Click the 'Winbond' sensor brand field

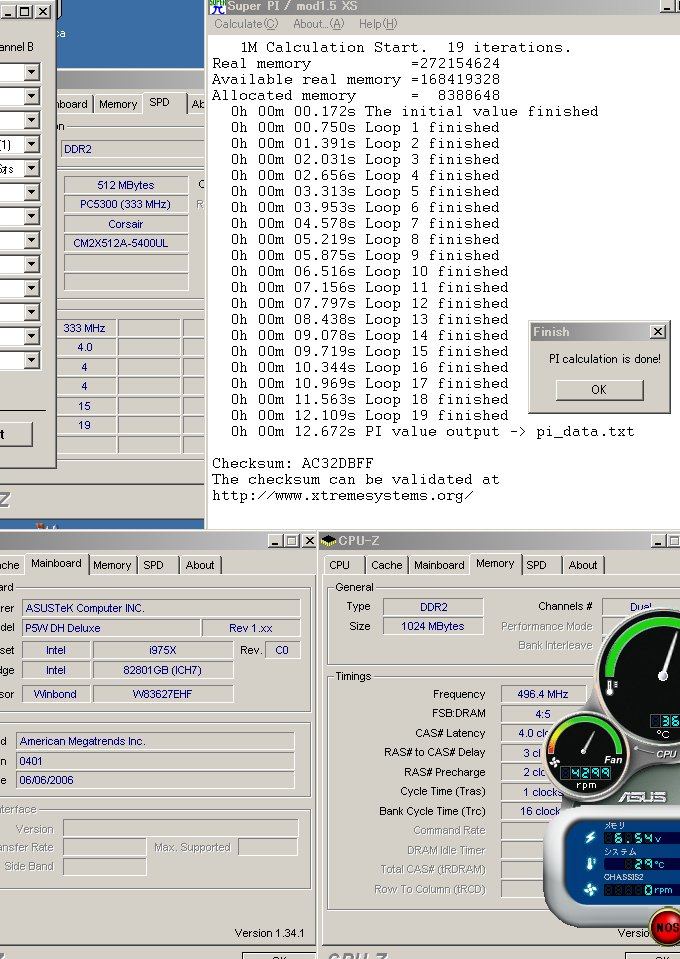click(56, 694)
